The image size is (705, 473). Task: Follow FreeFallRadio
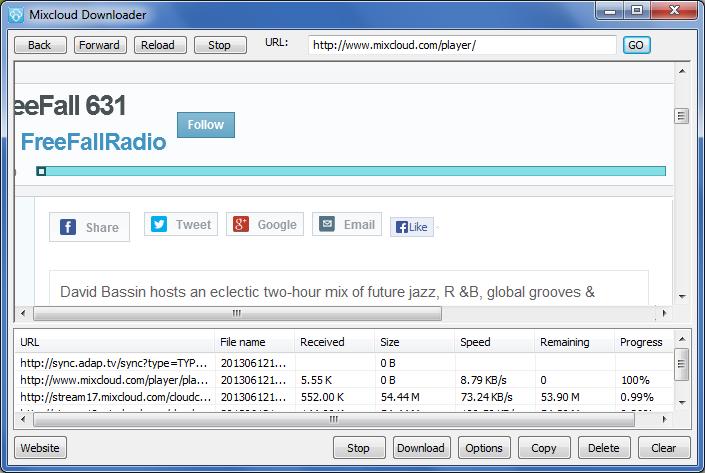click(206, 125)
